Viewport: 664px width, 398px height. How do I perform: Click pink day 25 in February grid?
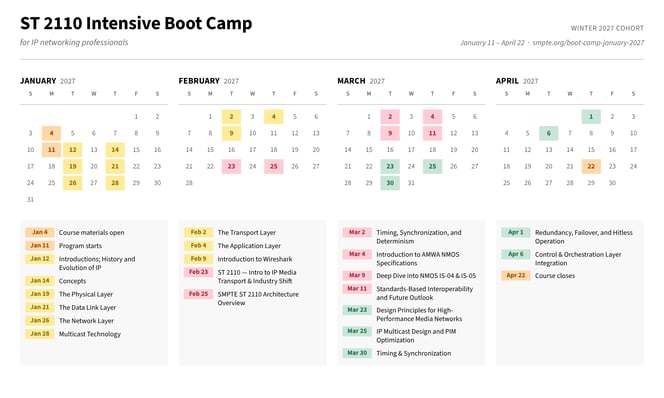click(x=274, y=166)
